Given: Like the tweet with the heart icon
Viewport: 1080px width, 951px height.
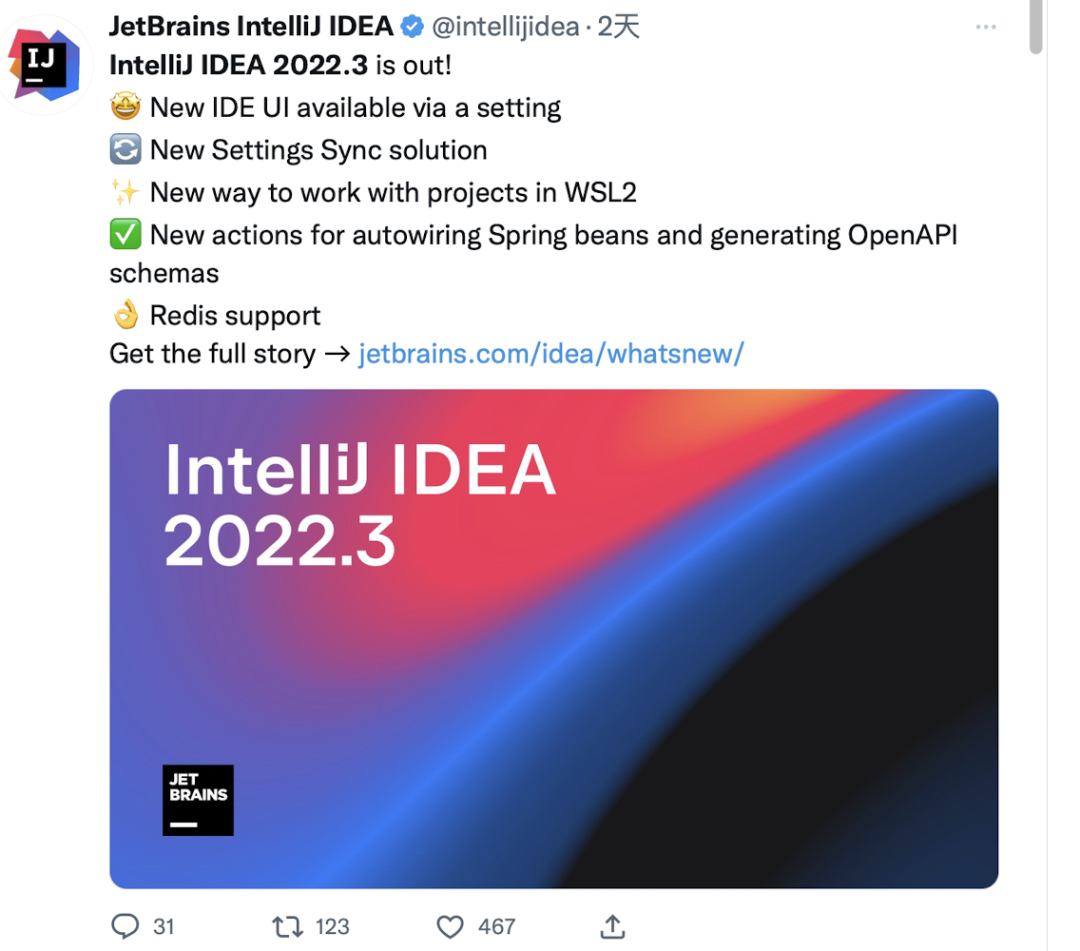Looking at the screenshot, I should click(x=450, y=927).
